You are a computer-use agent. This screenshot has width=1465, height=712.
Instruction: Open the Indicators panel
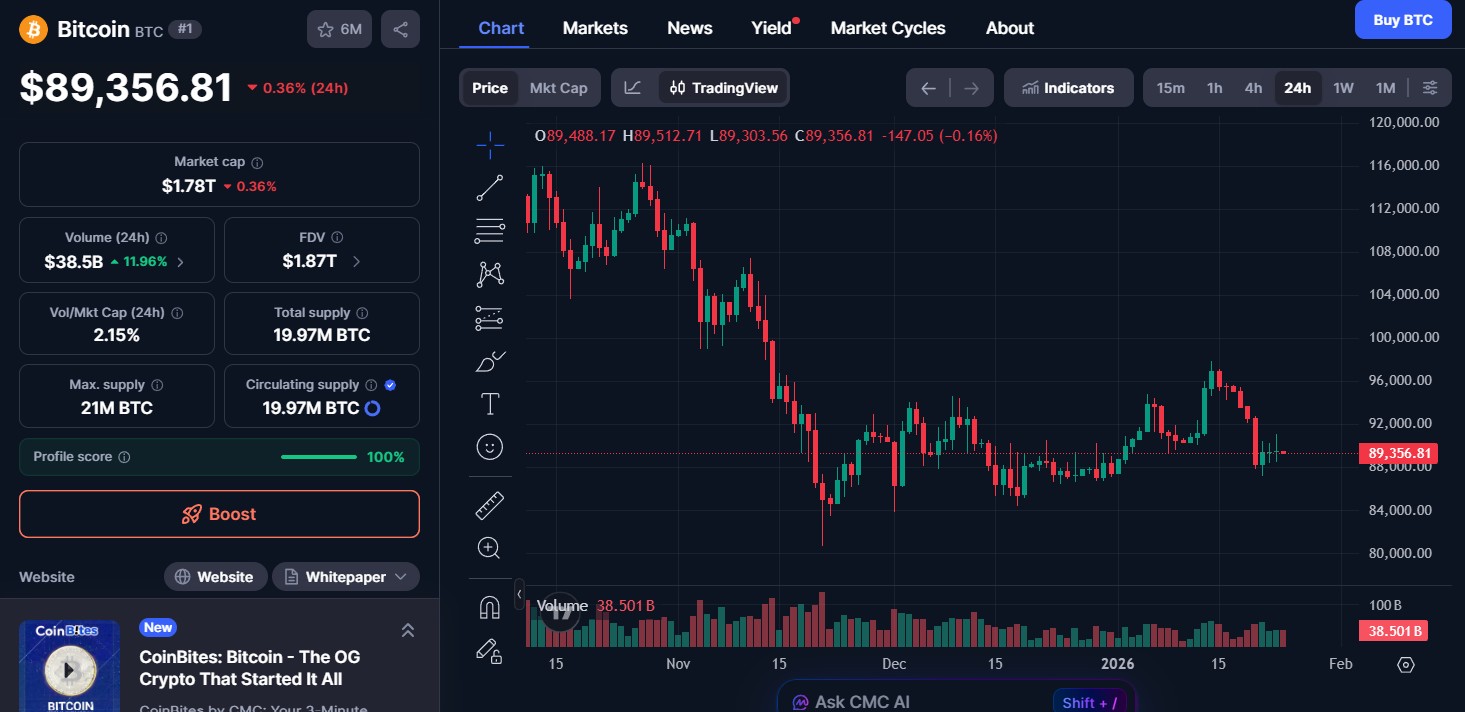point(1068,87)
